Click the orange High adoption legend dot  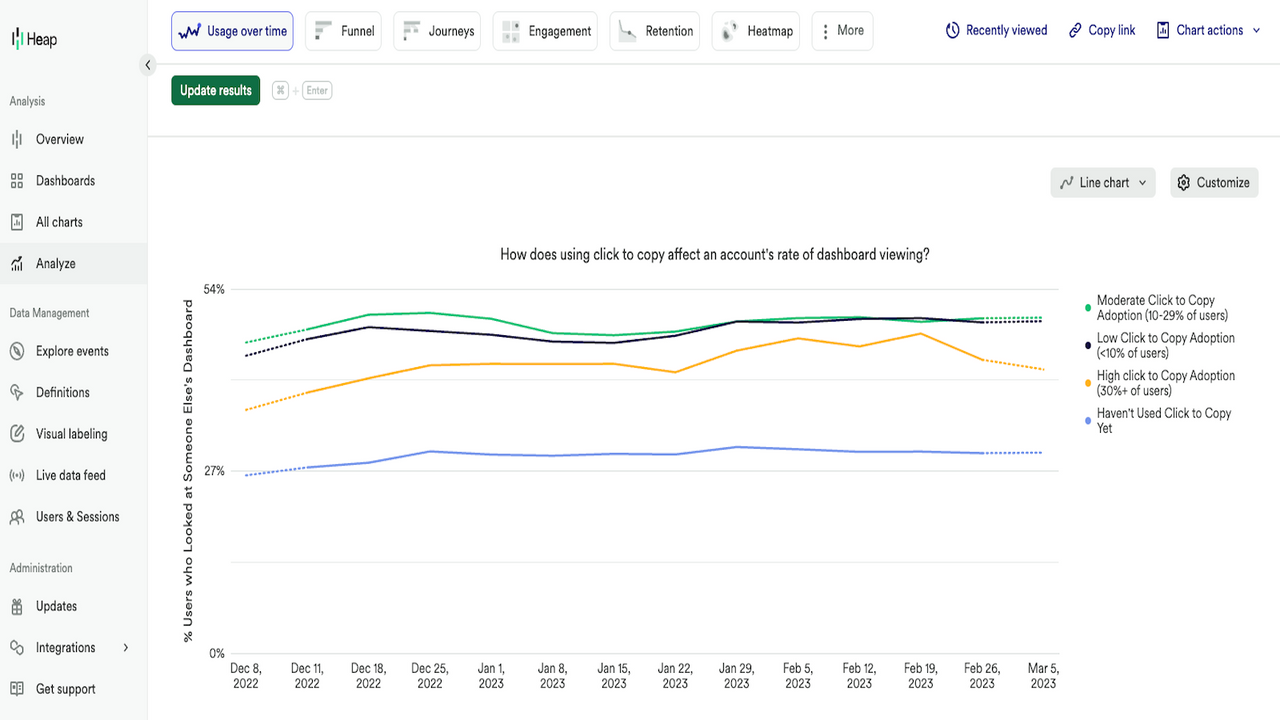tap(1087, 383)
